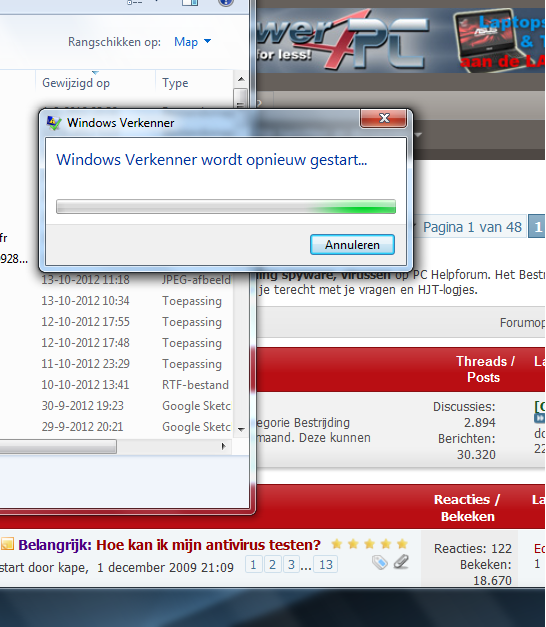Click the tag icon beside the thread
The width and height of the screenshot is (546, 627).
[x=380, y=563]
